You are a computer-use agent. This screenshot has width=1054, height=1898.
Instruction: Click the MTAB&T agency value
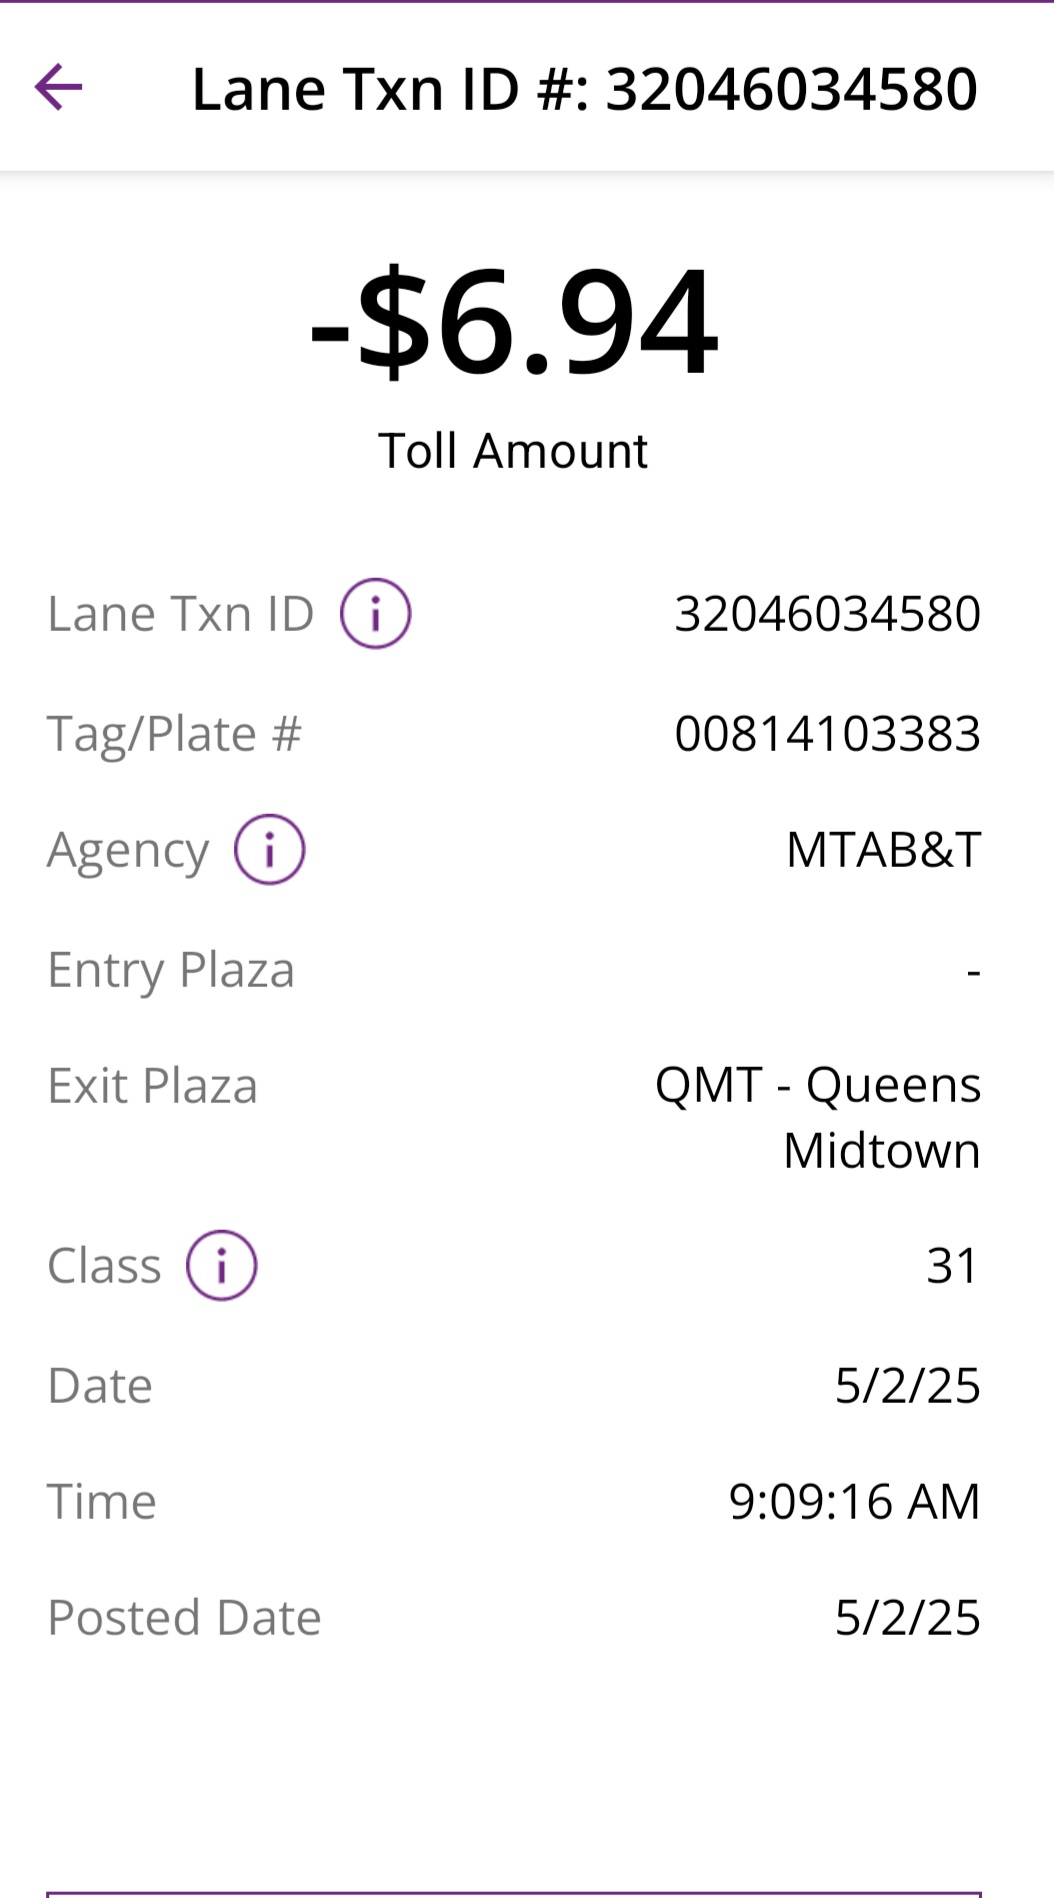pyautogui.click(x=883, y=850)
